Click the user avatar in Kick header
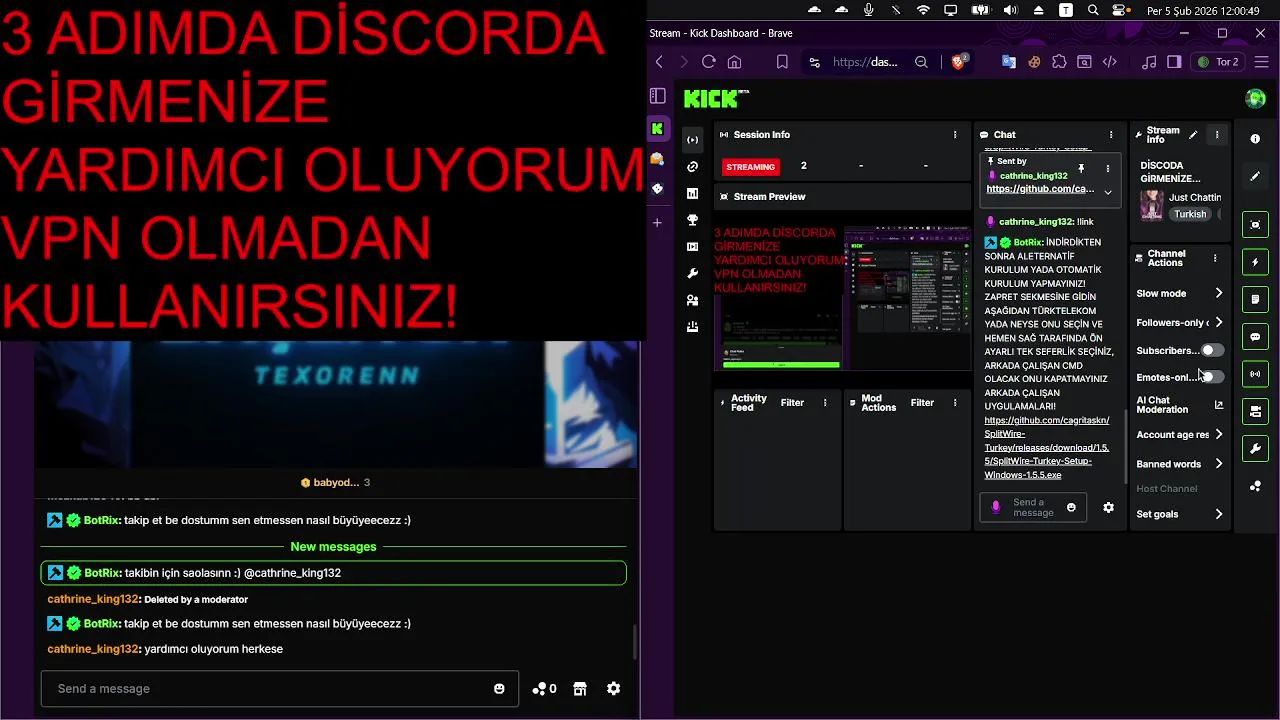Viewport: 1280px width, 720px height. pyautogui.click(x=1255, y=98)
